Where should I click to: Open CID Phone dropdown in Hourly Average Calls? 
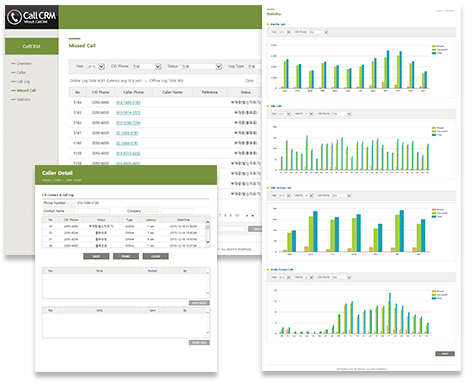click(x=342, y=277)
